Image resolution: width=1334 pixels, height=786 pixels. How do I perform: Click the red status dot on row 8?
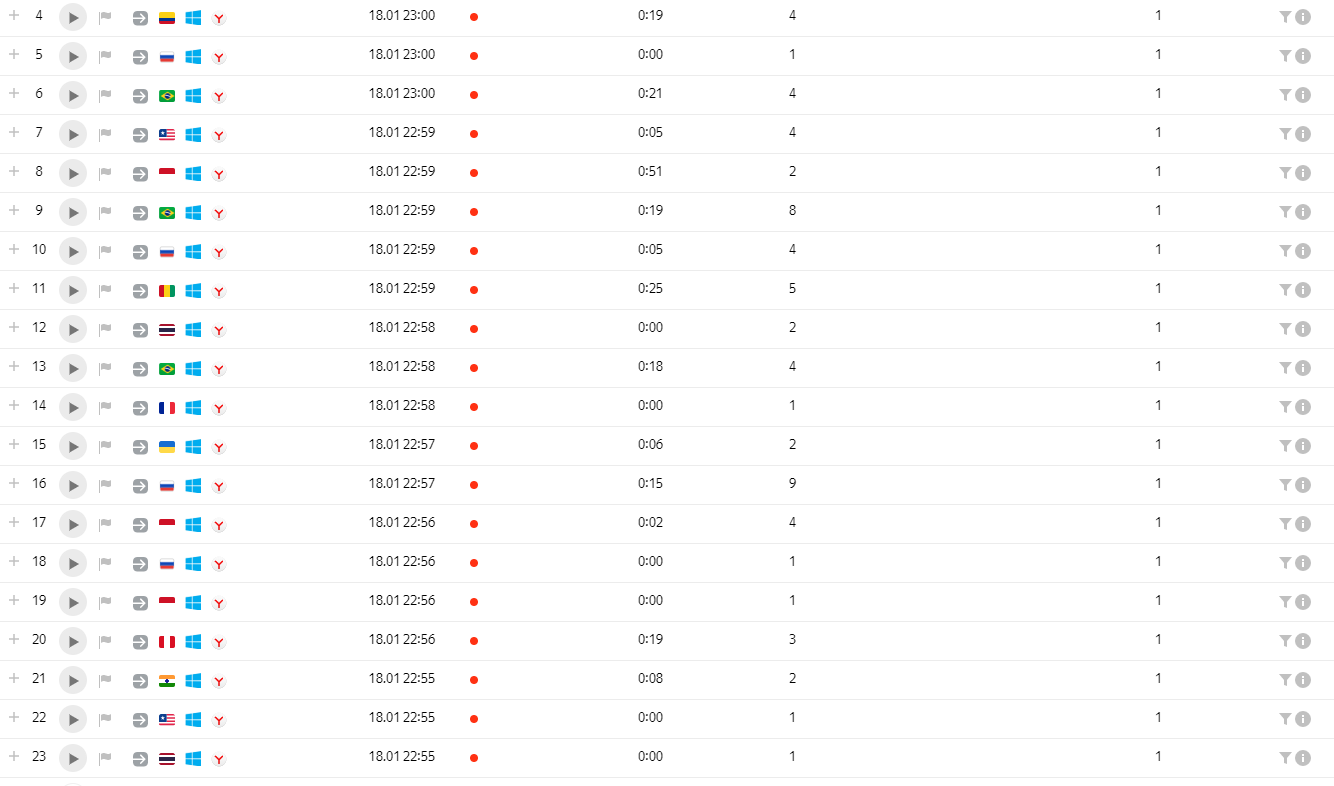point(473,173)
